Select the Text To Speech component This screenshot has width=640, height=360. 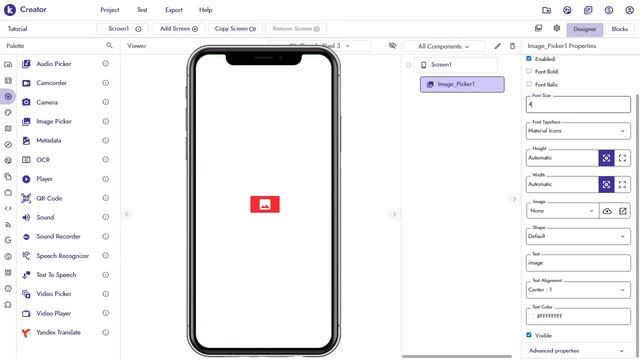[56, 275]
